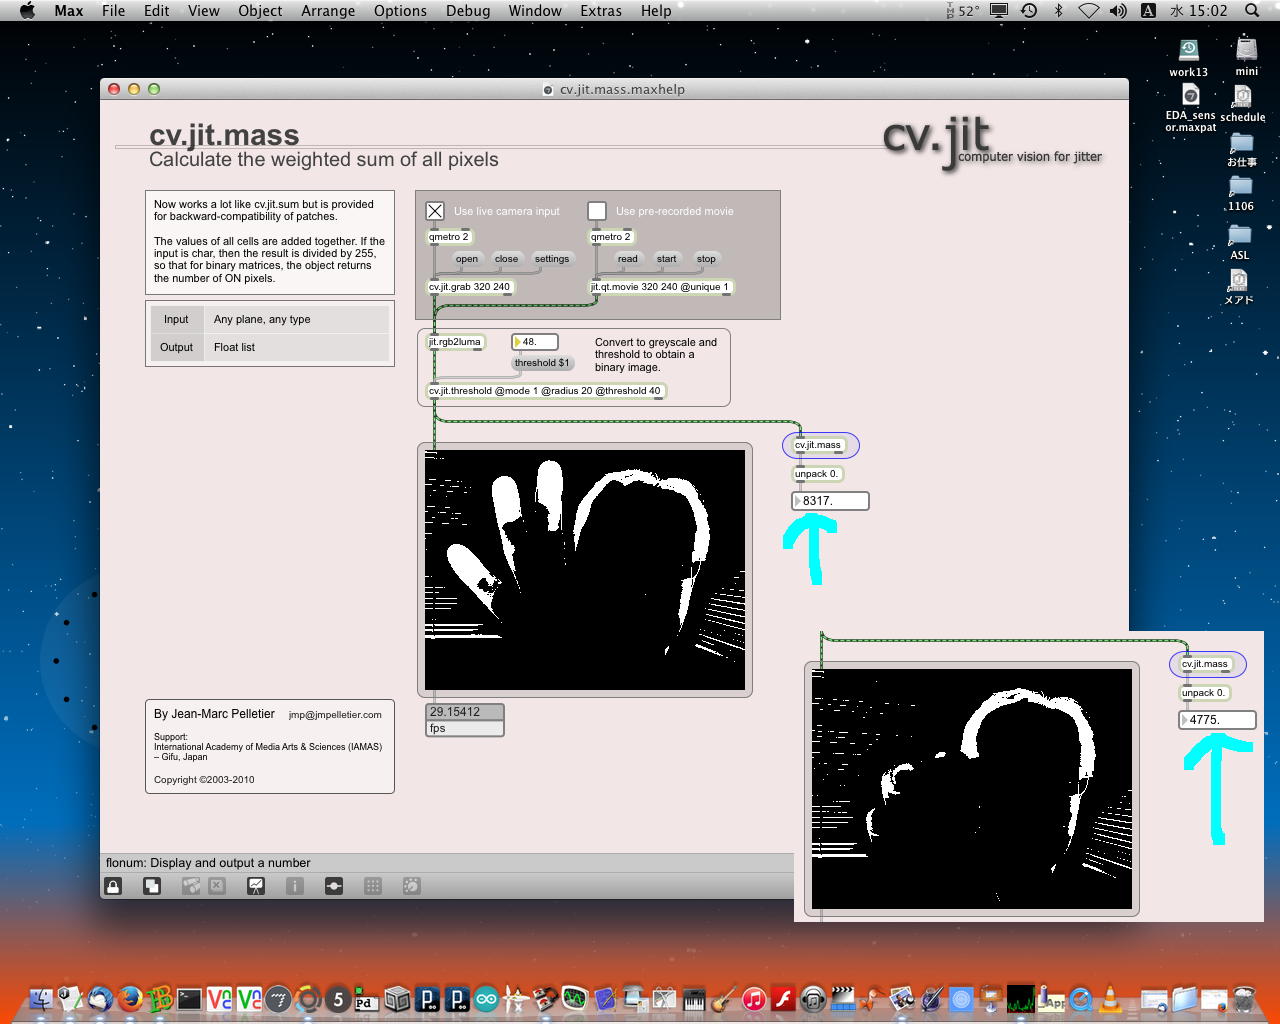Click the 'open' message box

(x=467, y=259)
